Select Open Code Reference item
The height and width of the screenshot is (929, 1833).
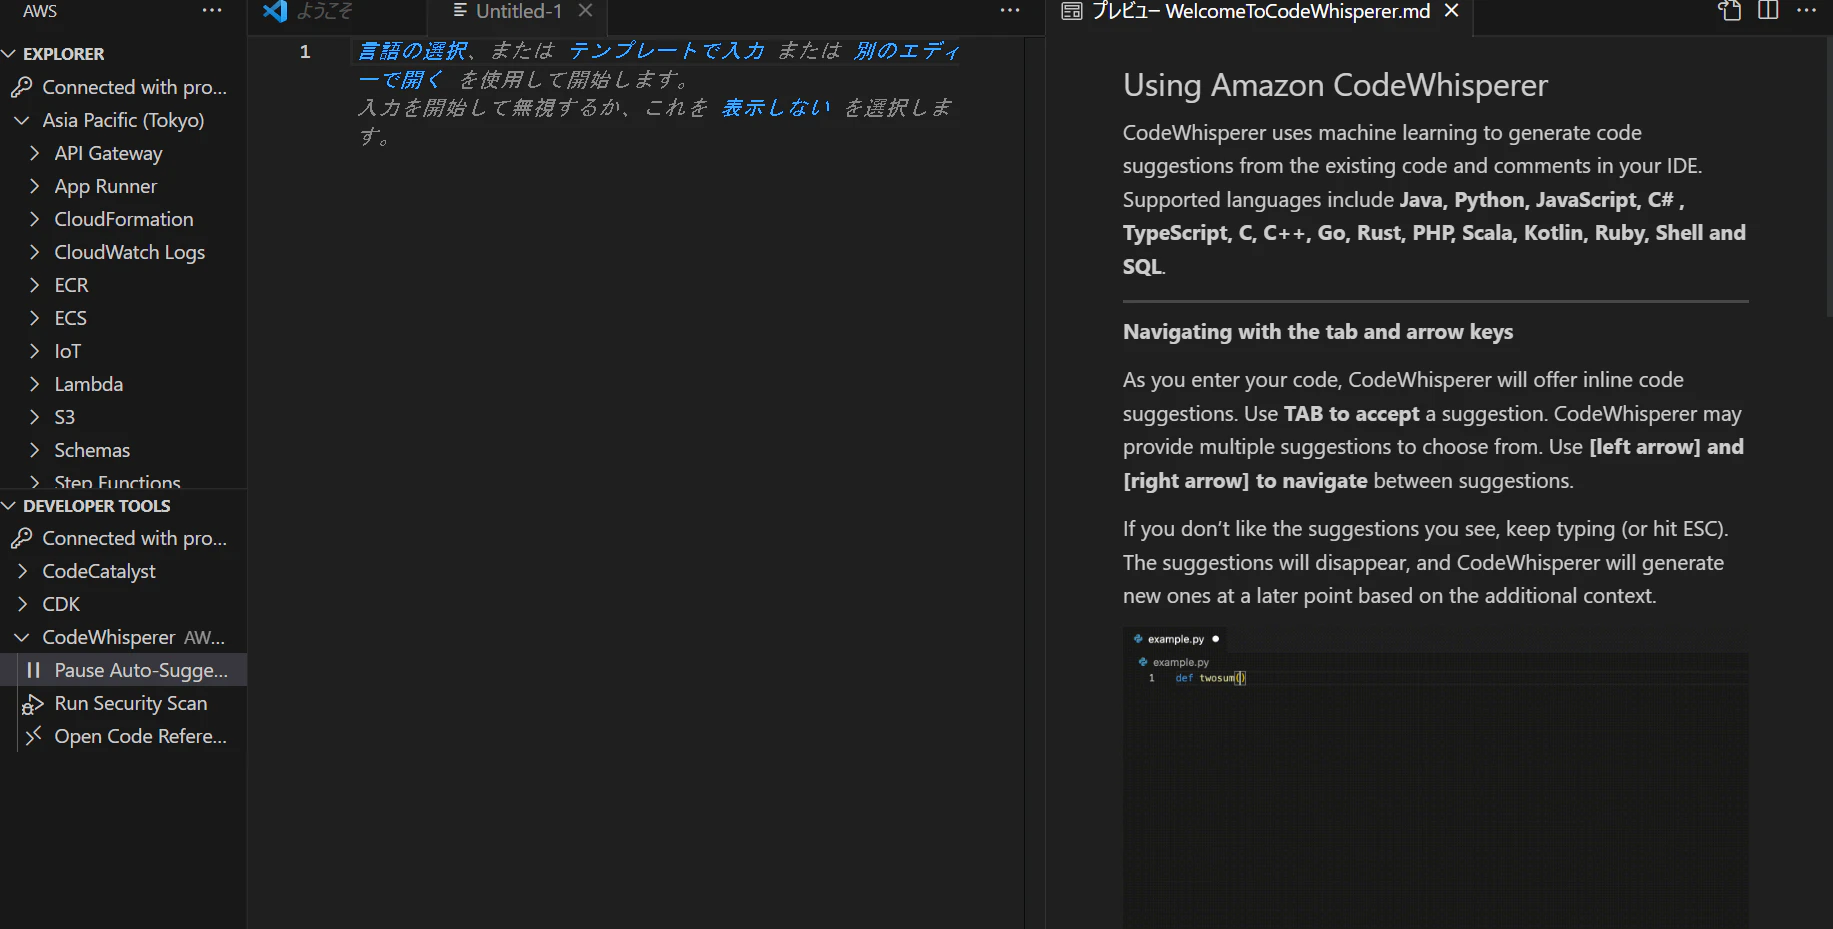123,737
